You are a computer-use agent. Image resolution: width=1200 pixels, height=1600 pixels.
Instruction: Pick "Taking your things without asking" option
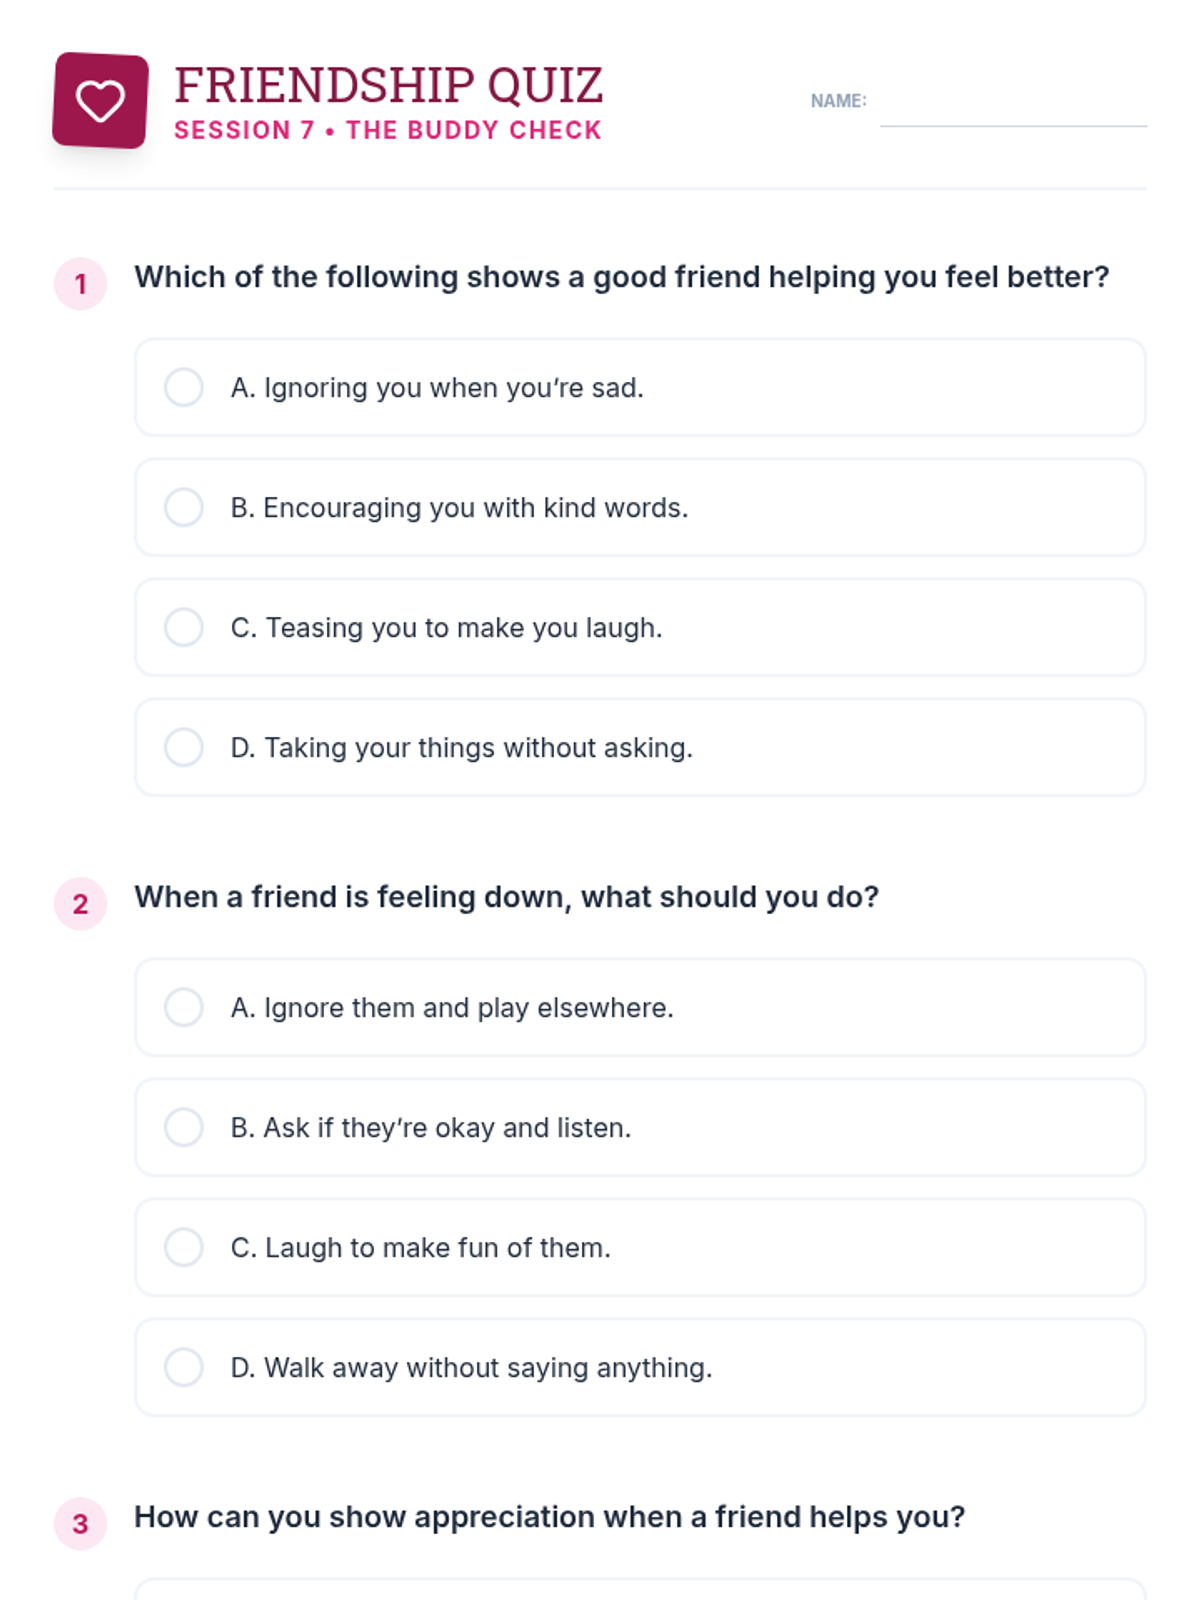click(x=184, y=747)
